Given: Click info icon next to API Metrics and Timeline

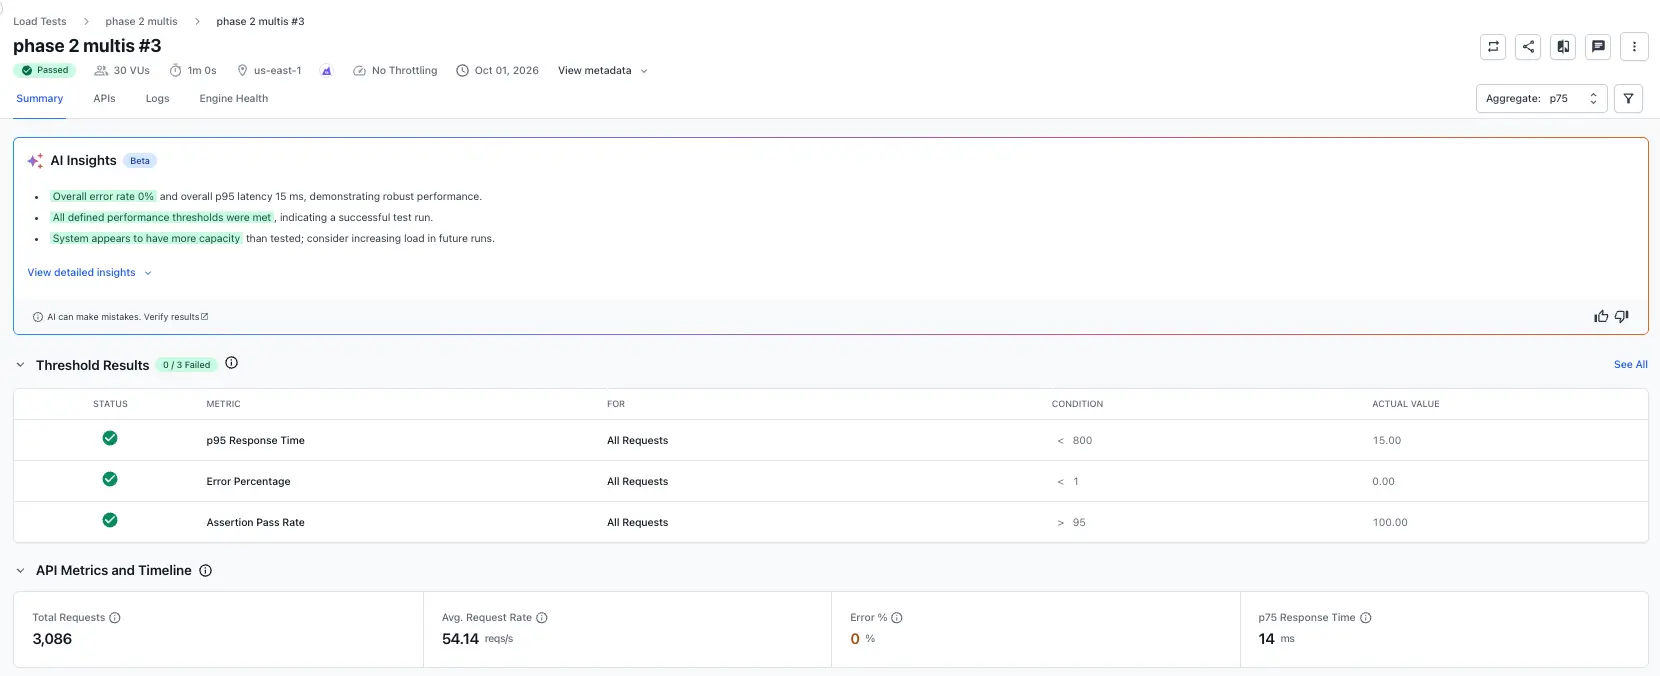Looking at the screenshot, I should (x=205, y=571).
